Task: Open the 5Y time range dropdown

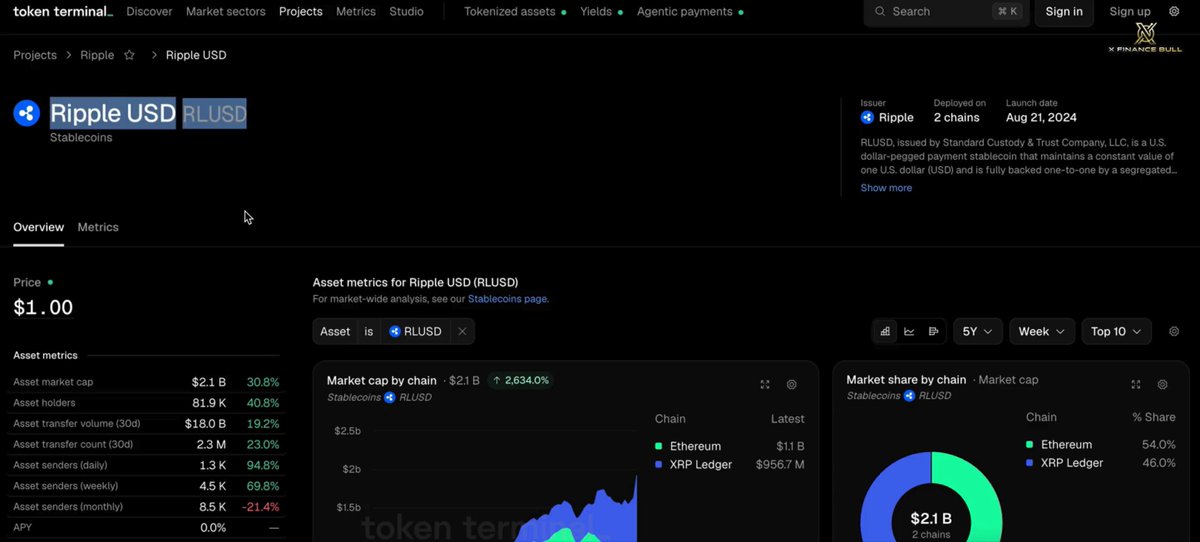Action: 977,331
